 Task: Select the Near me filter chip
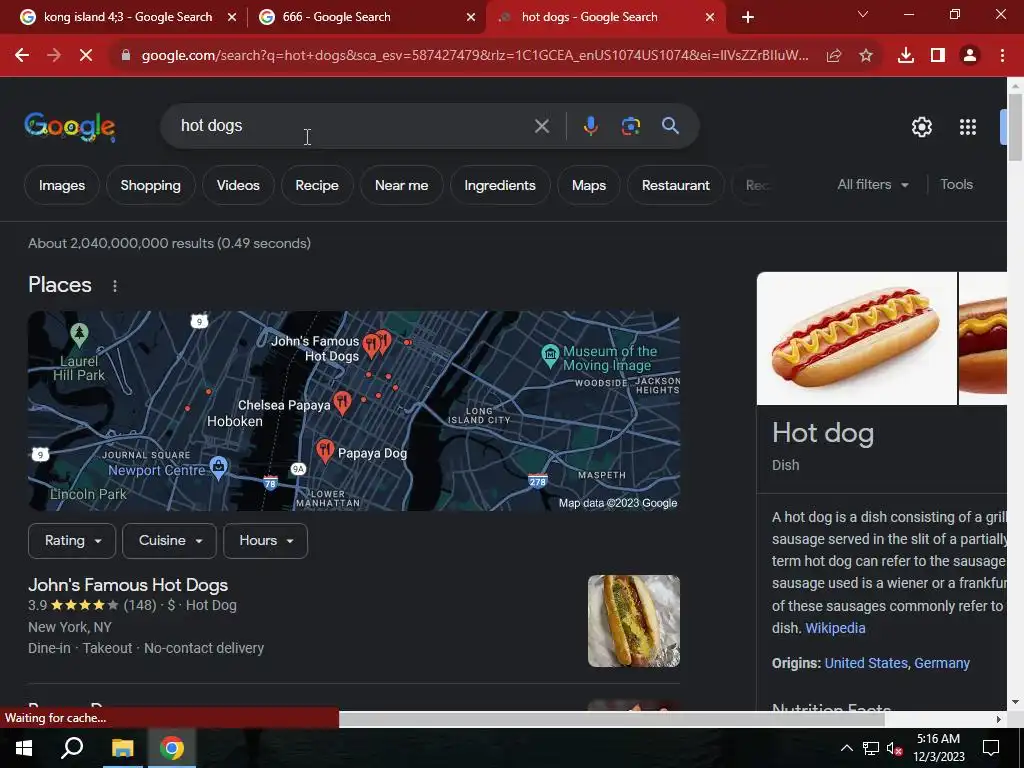pos(402,185)
